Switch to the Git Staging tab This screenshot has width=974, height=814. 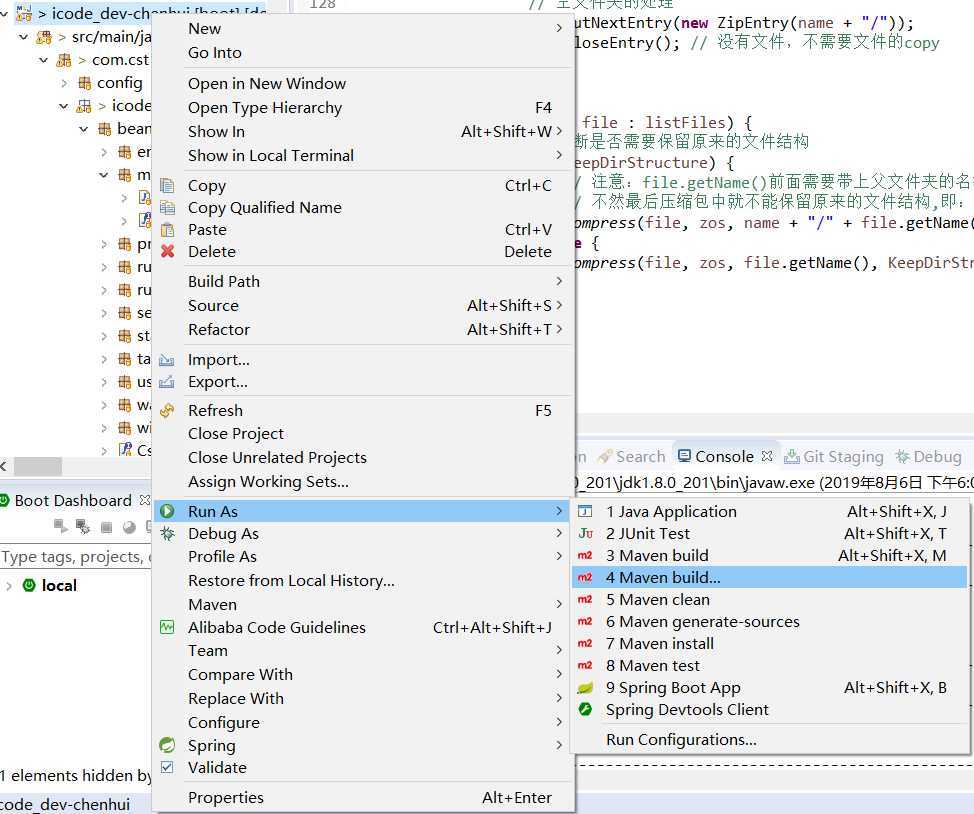point(834,457)
